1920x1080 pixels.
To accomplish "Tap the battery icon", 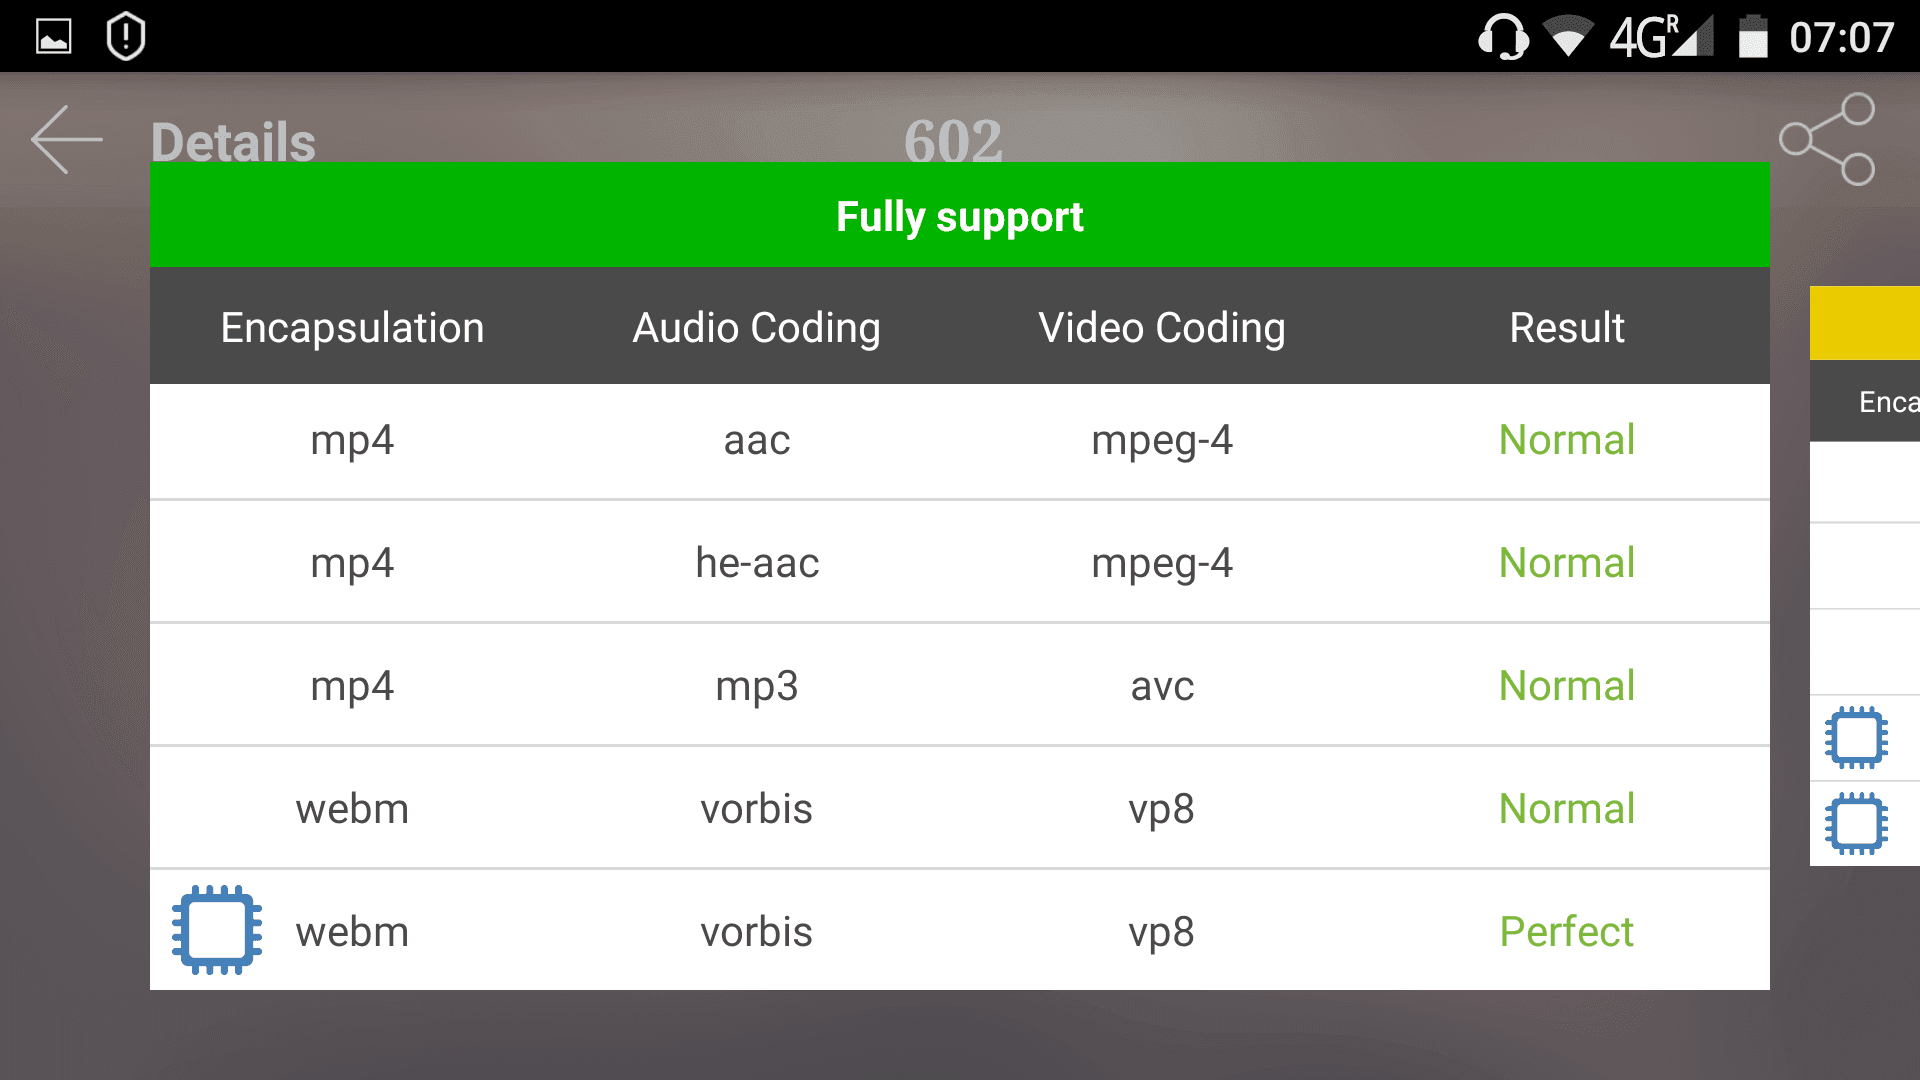I will (1753, 37).
